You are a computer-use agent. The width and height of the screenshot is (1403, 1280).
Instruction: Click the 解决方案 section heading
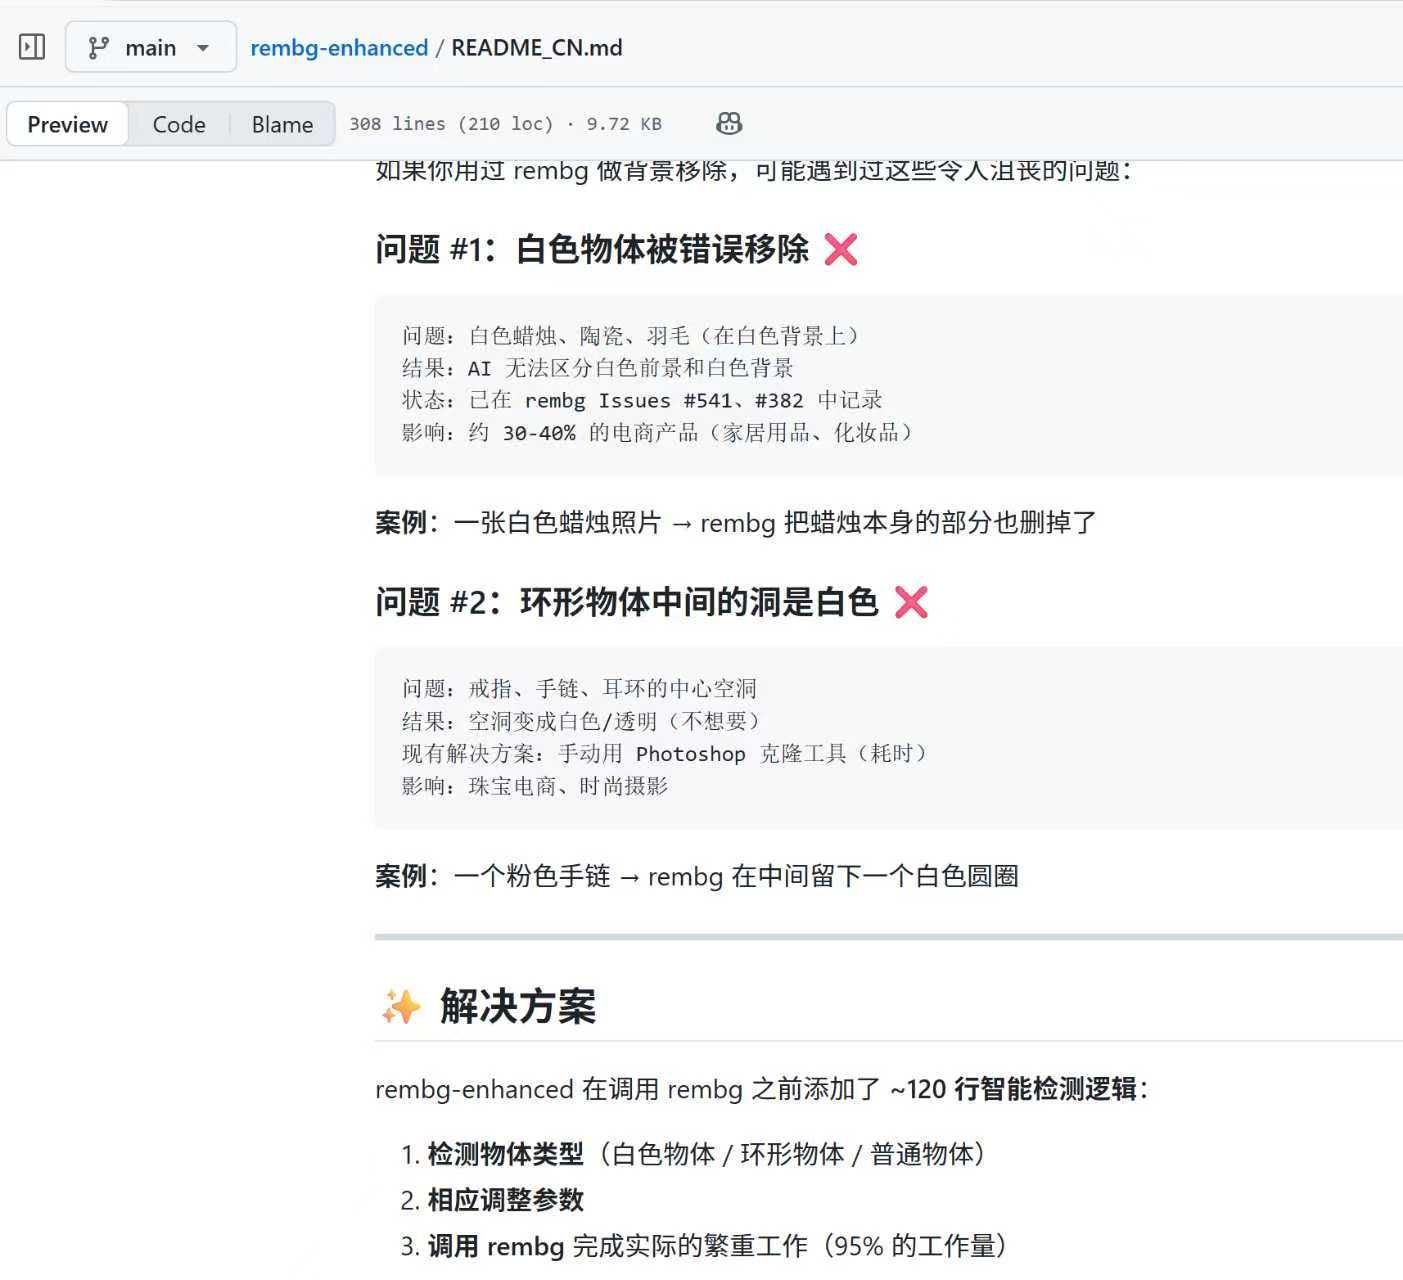(x=517, y=1006)
